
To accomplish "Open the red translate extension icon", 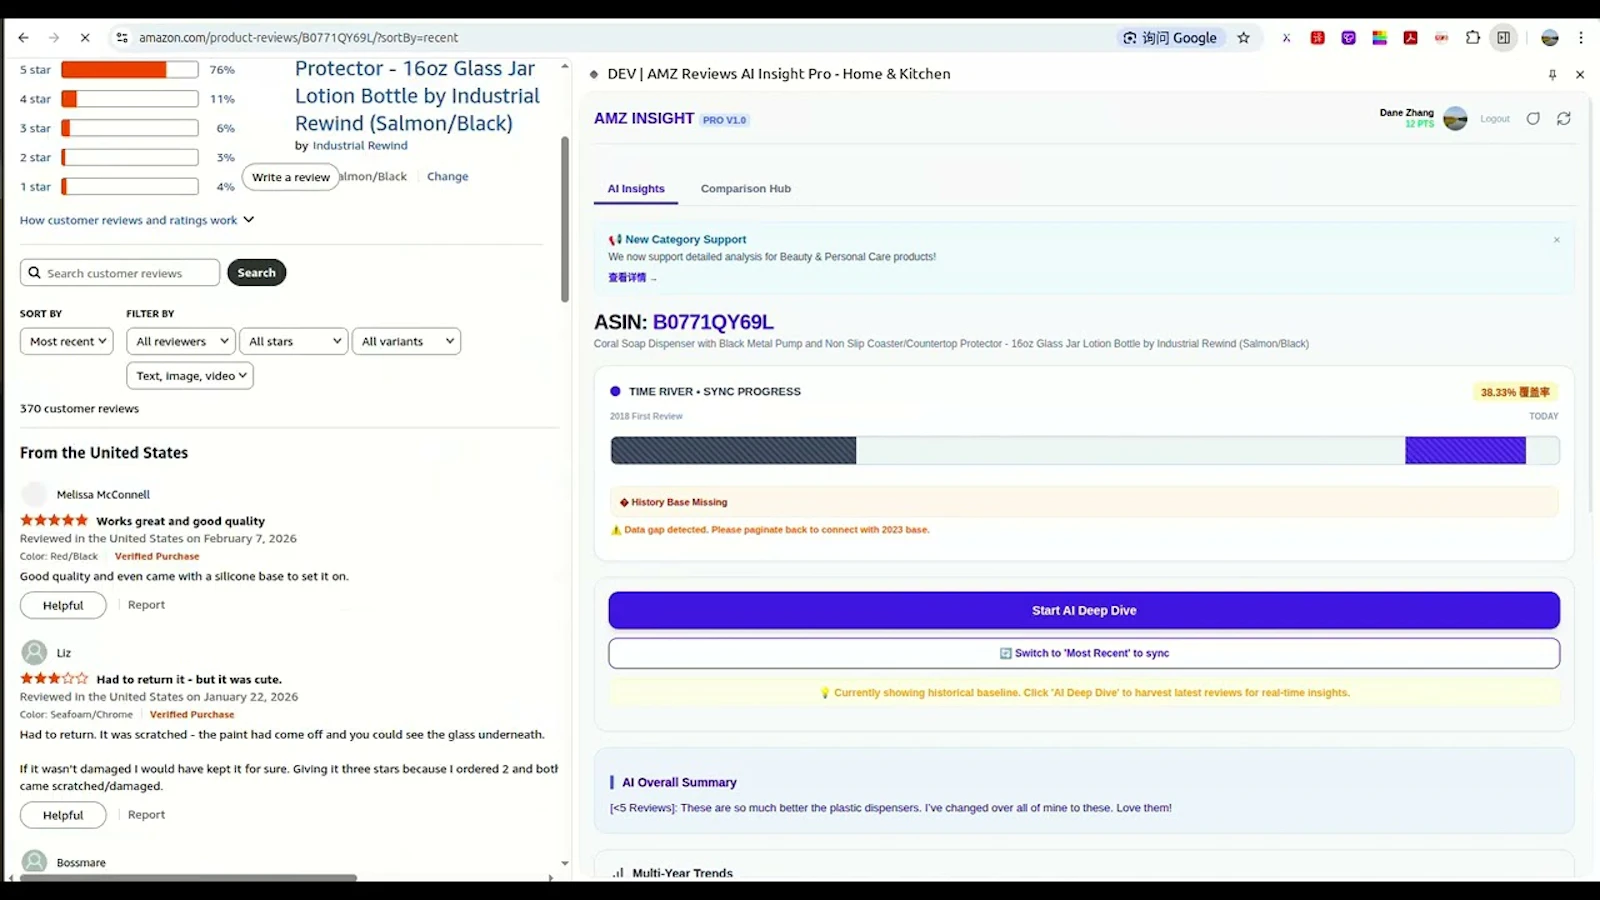I will pyautogui.click(x=1318, y=38).
